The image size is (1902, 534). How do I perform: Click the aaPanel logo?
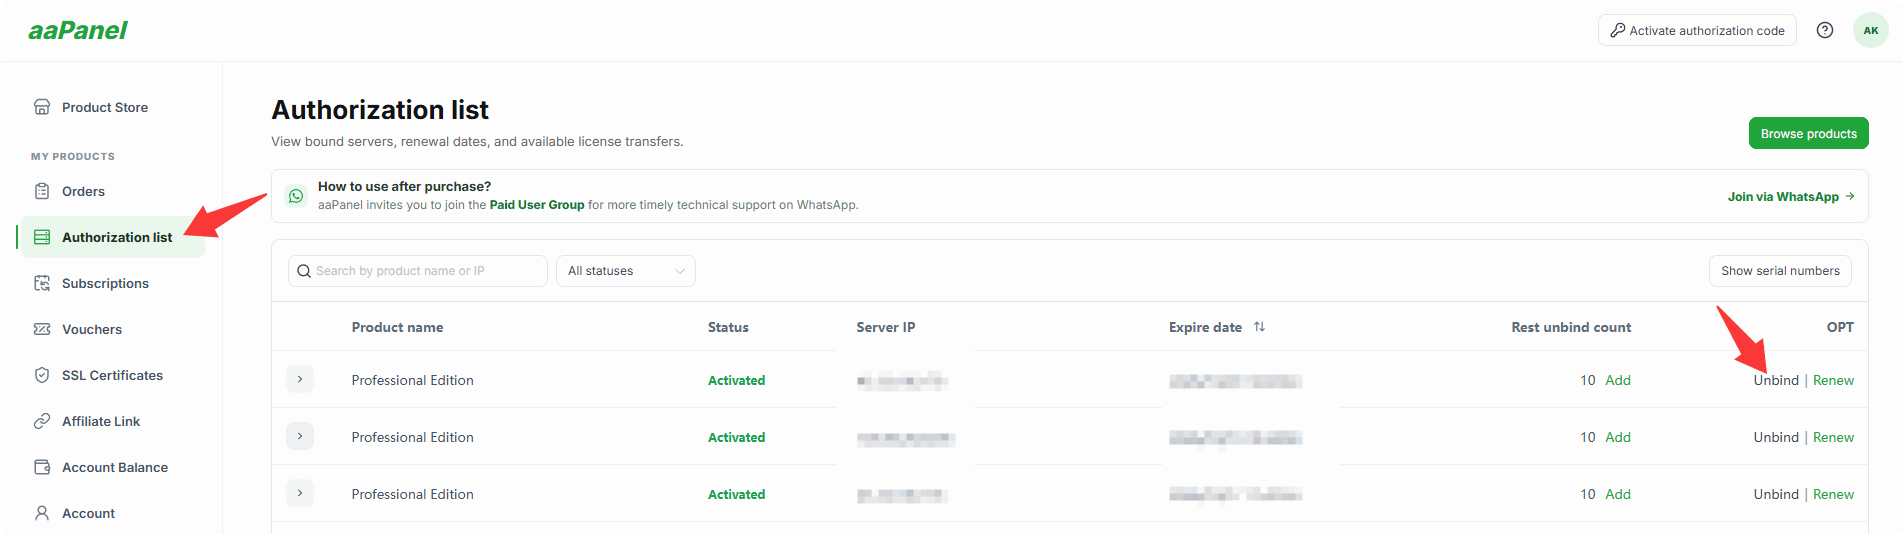tap(78, 30)
